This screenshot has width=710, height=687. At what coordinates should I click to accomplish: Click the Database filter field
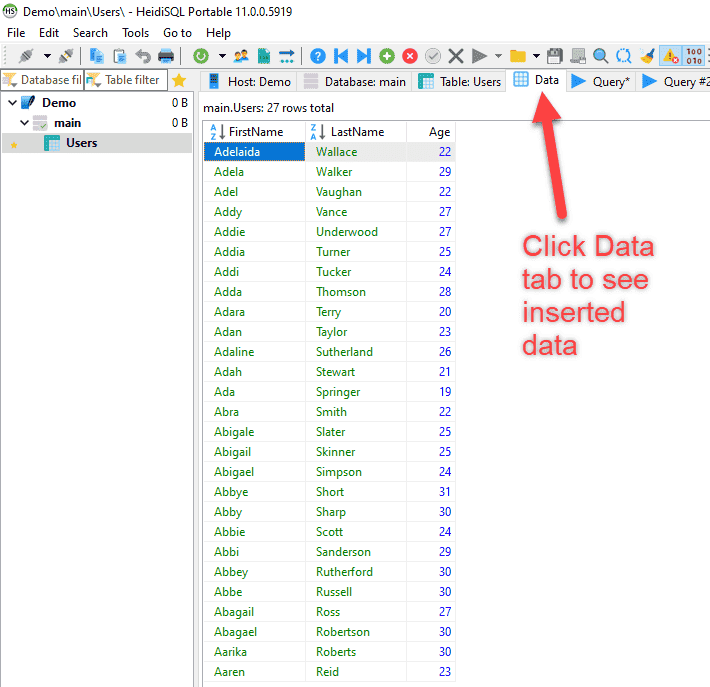(43, 80)
